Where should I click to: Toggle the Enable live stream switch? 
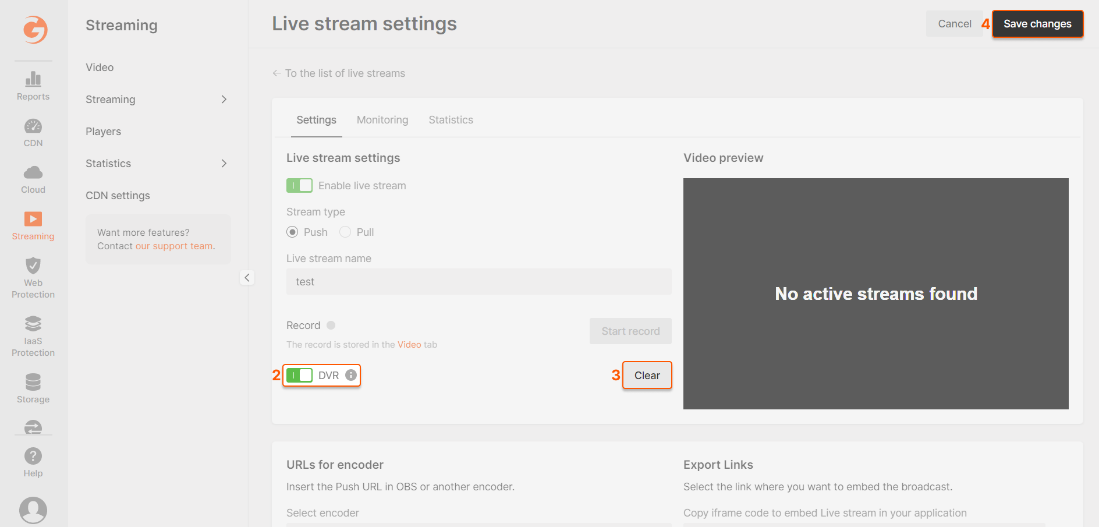(x=299, y=186)
